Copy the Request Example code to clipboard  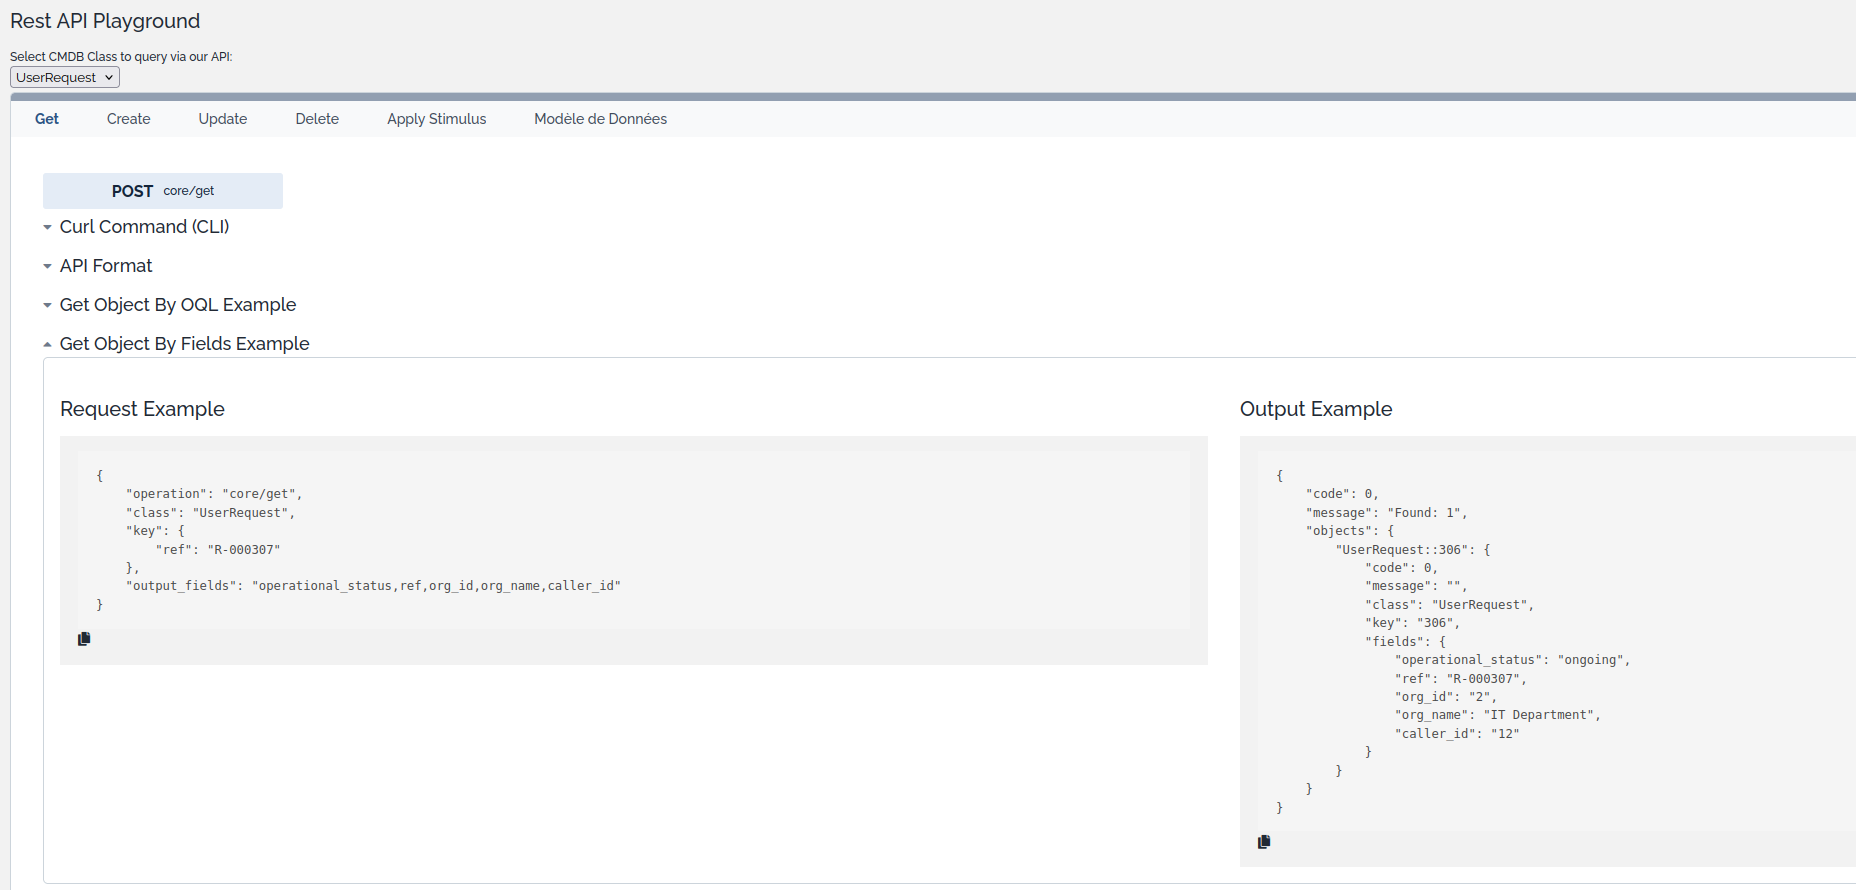[84, 639]
